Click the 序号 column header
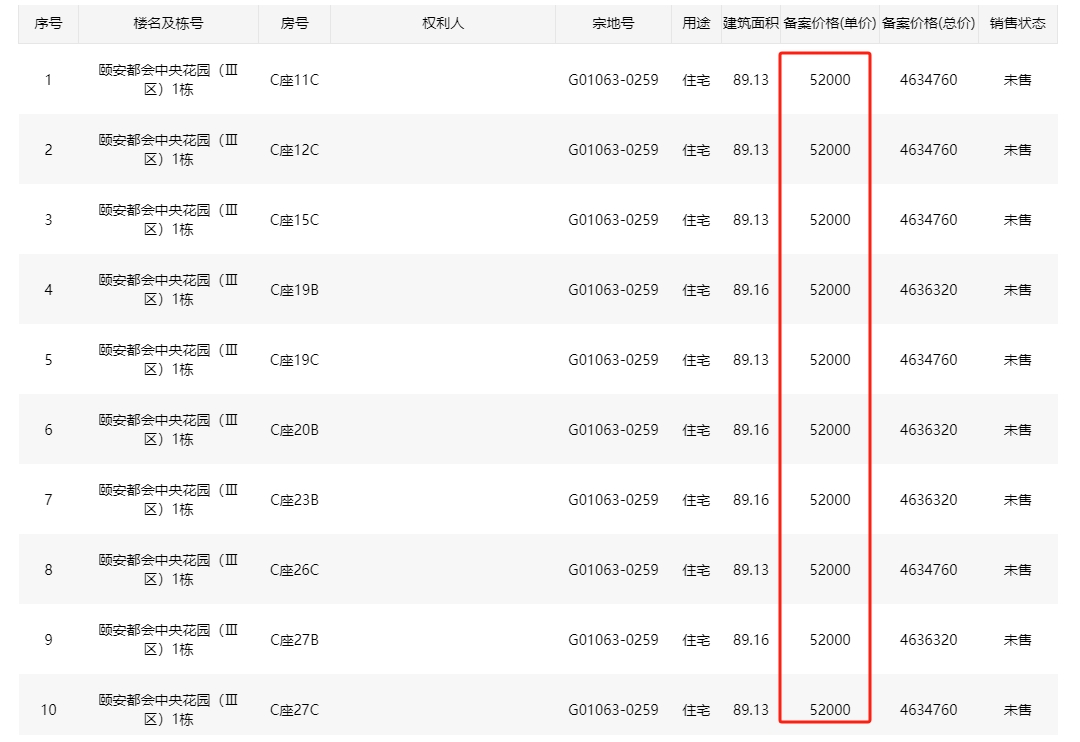Image resolution: width=1080 pixels, height=742 pixels. [x=48, y=23]
